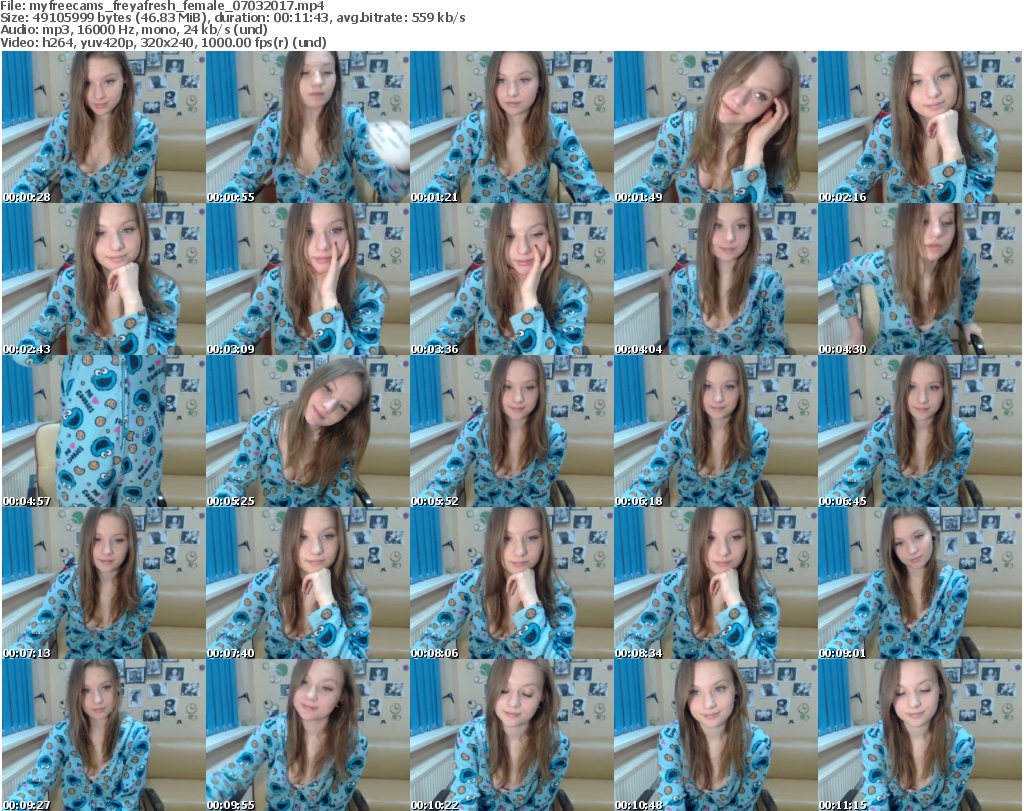Pick the 00:04:04 frame
This screenshot has height=811, width=1024.
tap(715, 279)
